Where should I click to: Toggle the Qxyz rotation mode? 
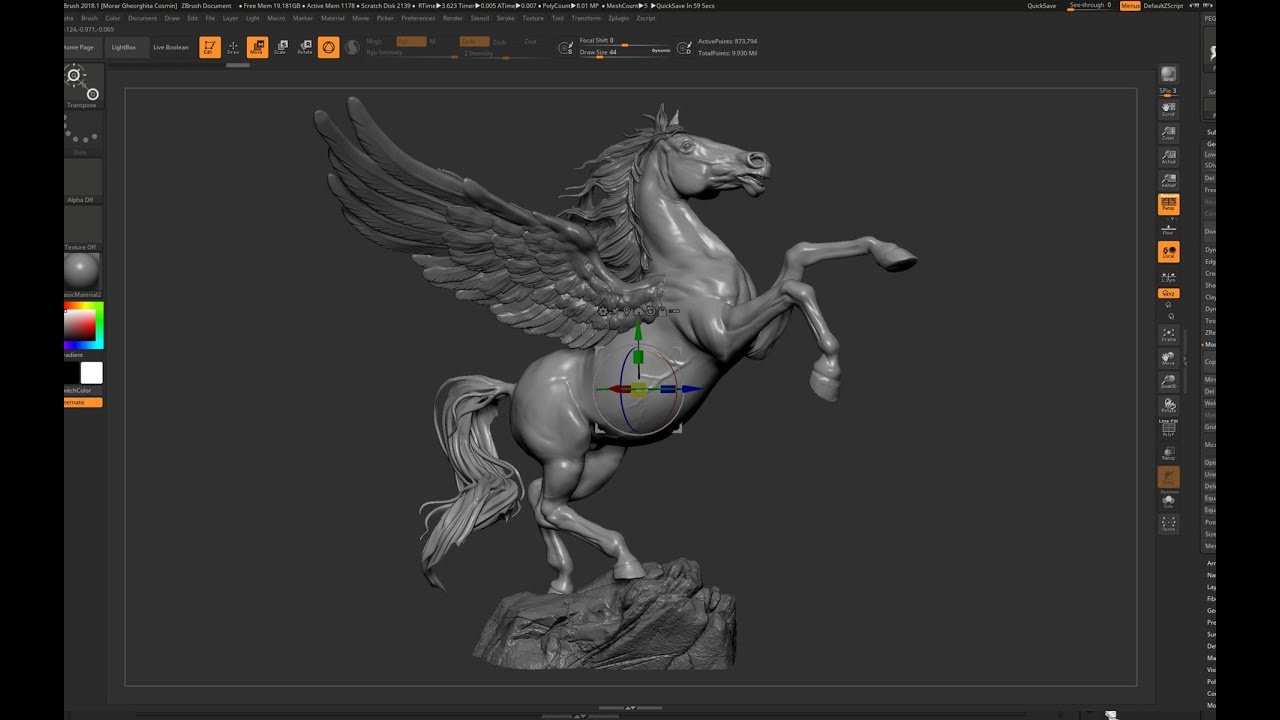pyautogui.click(x=1168, y=294)
